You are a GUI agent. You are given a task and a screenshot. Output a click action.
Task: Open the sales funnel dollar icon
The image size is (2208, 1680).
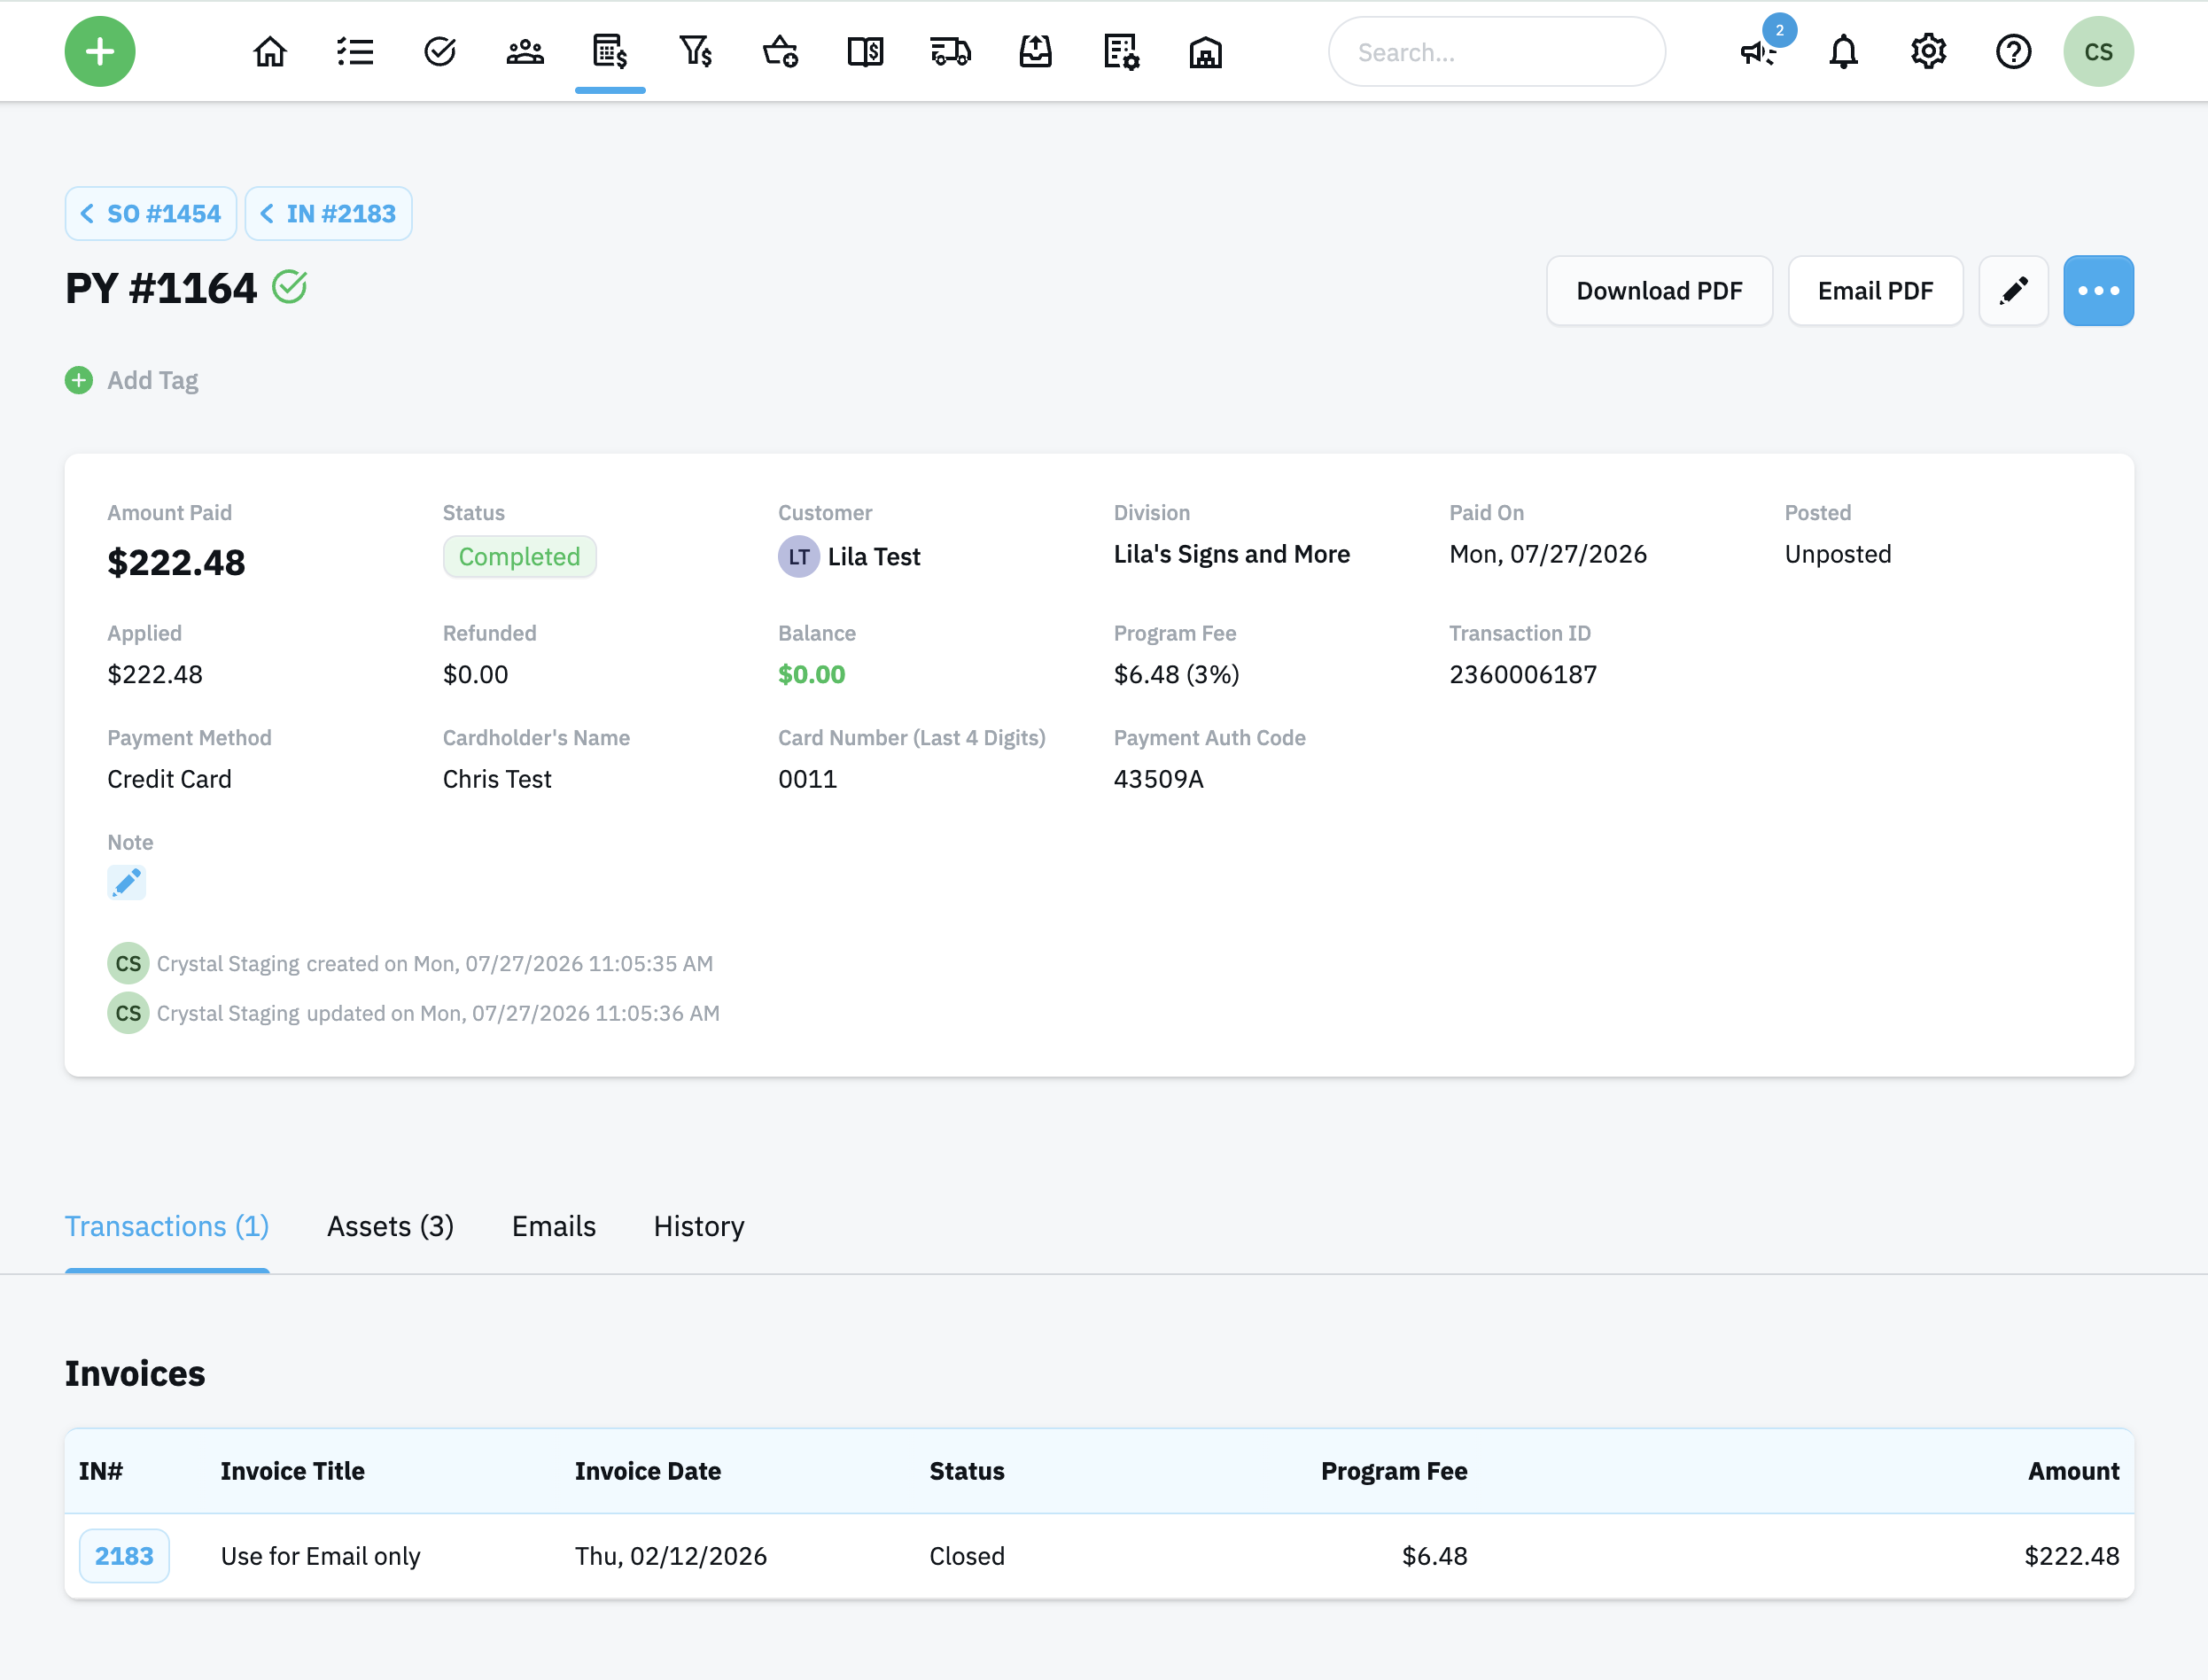(695, 51)
